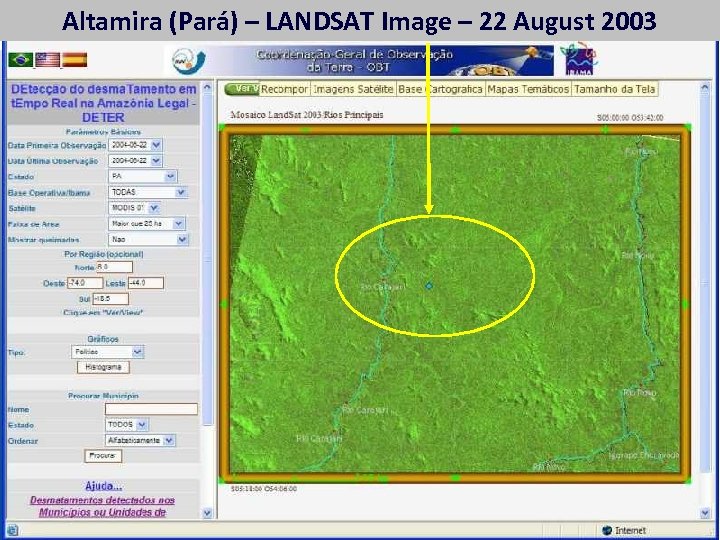Expand the Gráficos Tipo dropdown
The image size is (720, 540).
coord(137,352)
